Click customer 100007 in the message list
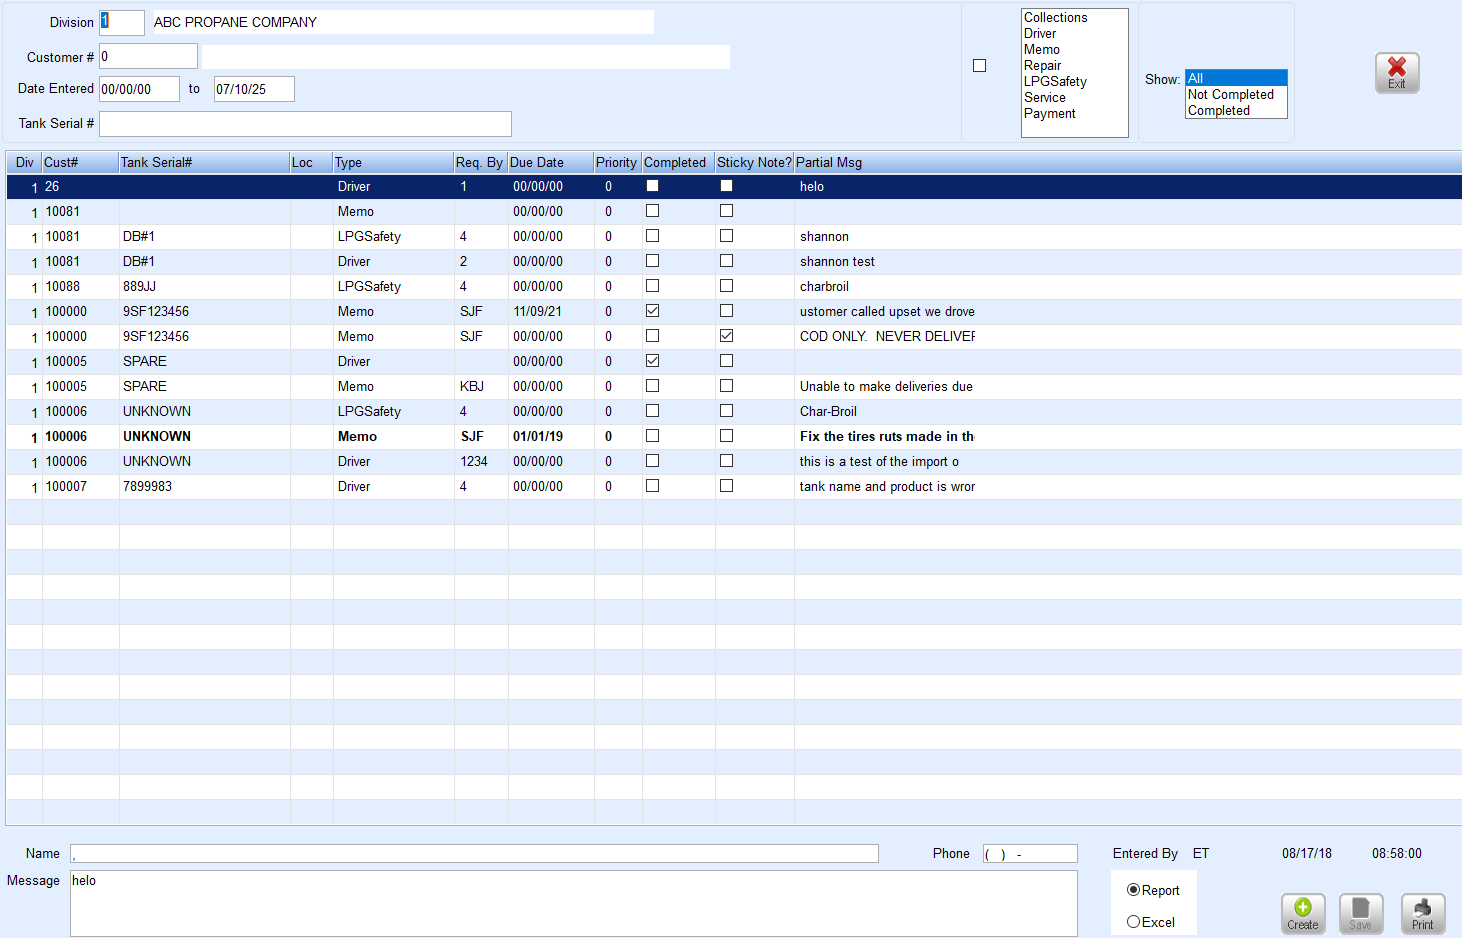Screen dimensions: 1462x938 [x=66, y=486]
